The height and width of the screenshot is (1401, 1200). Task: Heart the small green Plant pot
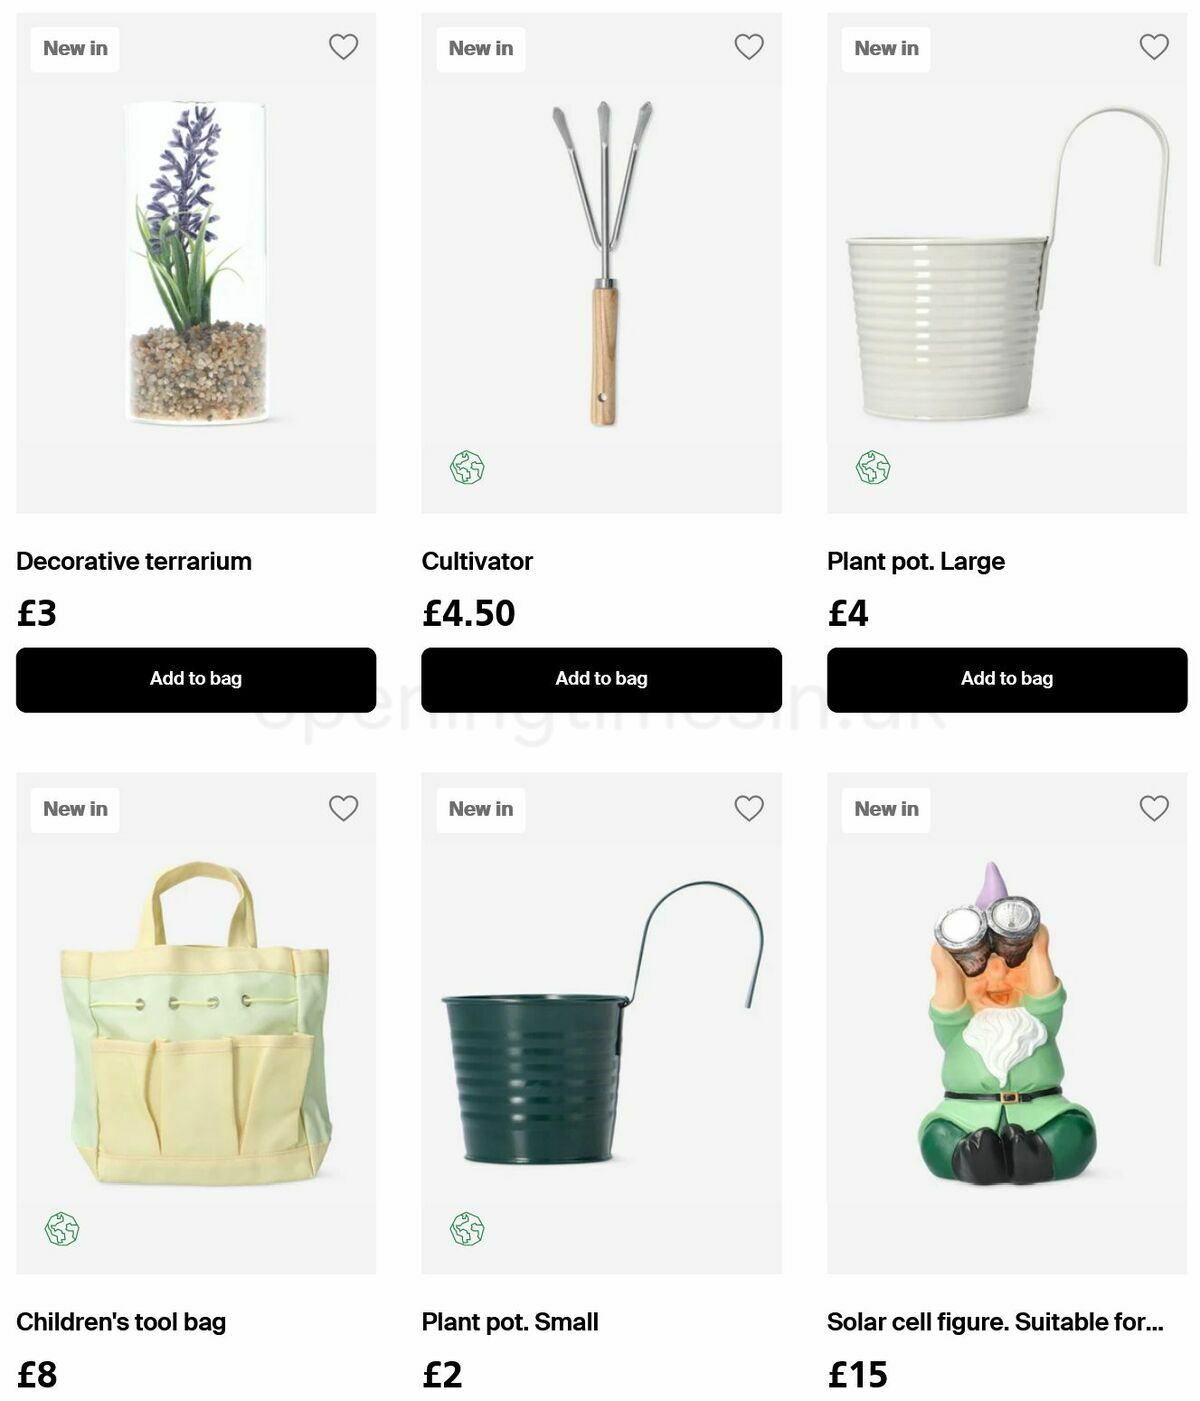click(749, 808)
